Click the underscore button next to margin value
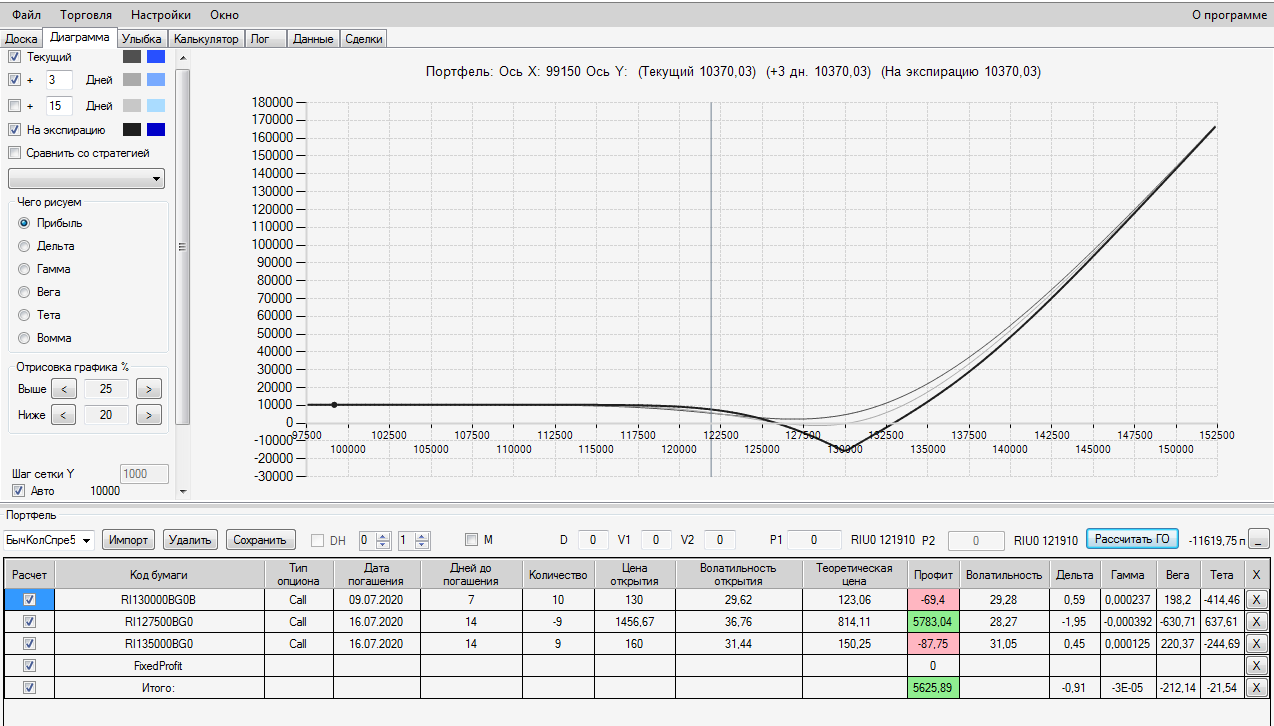The image size is (1274, 726). 1261,540
